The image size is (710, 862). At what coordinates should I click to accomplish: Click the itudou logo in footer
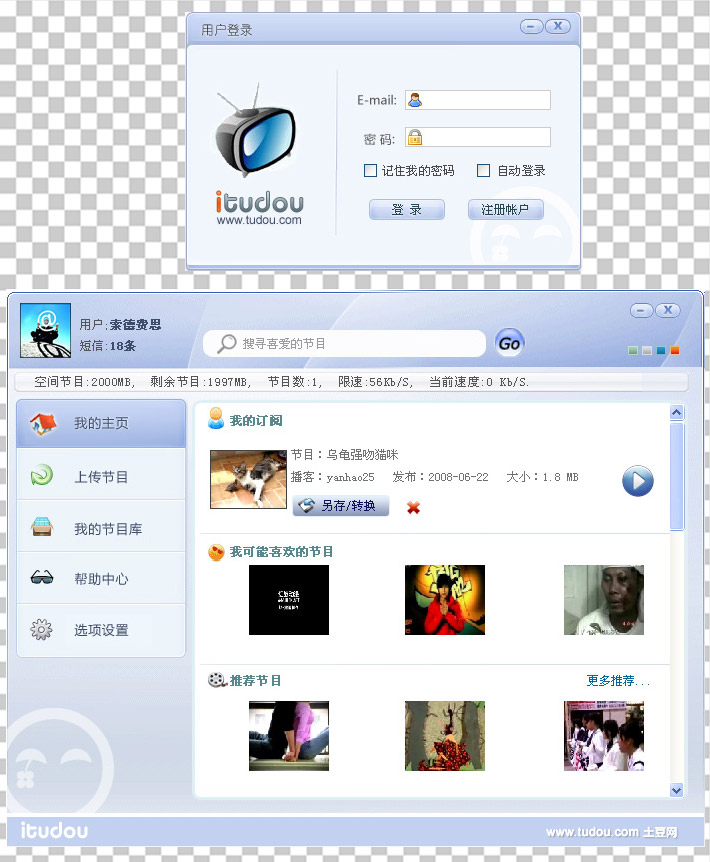(54, 830)
